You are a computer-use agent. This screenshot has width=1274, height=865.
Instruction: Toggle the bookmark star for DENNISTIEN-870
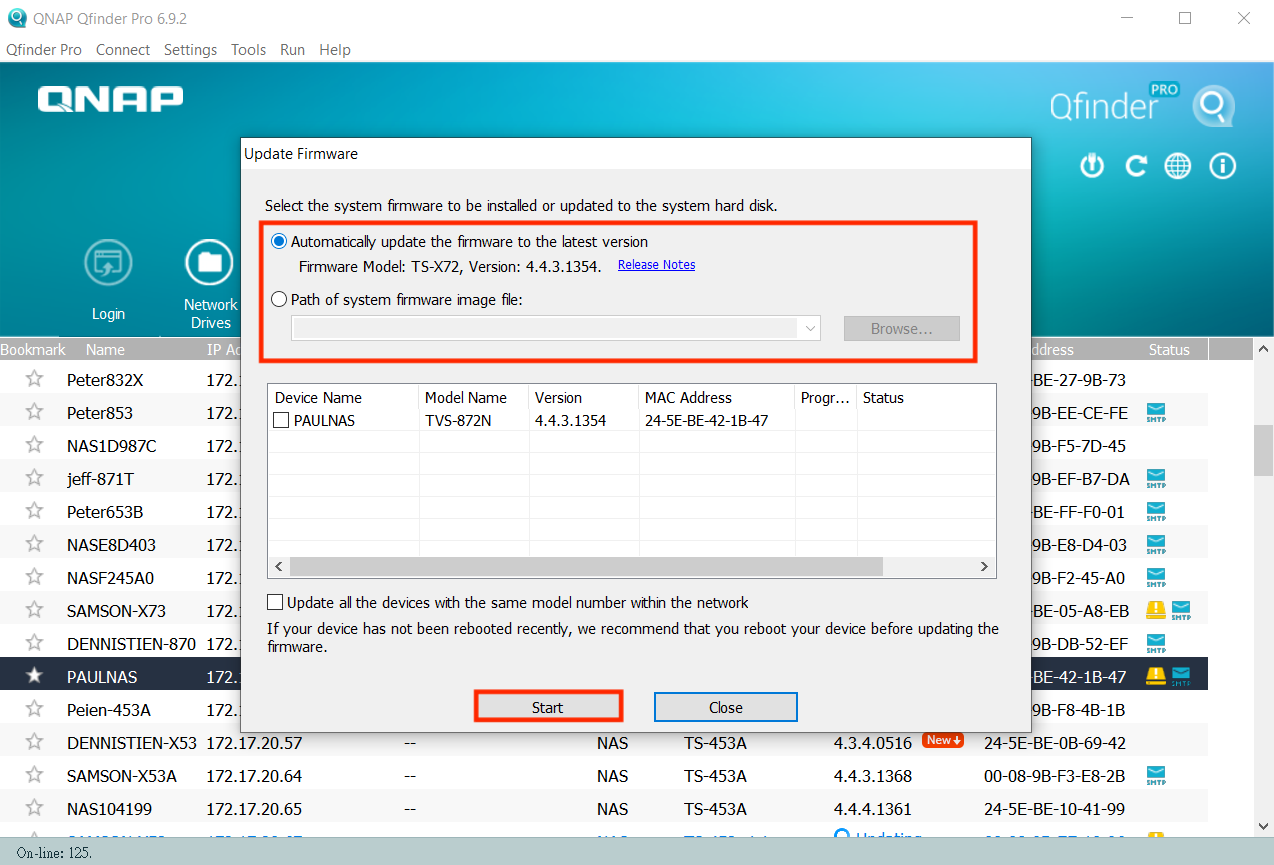[x=35, y=643]
